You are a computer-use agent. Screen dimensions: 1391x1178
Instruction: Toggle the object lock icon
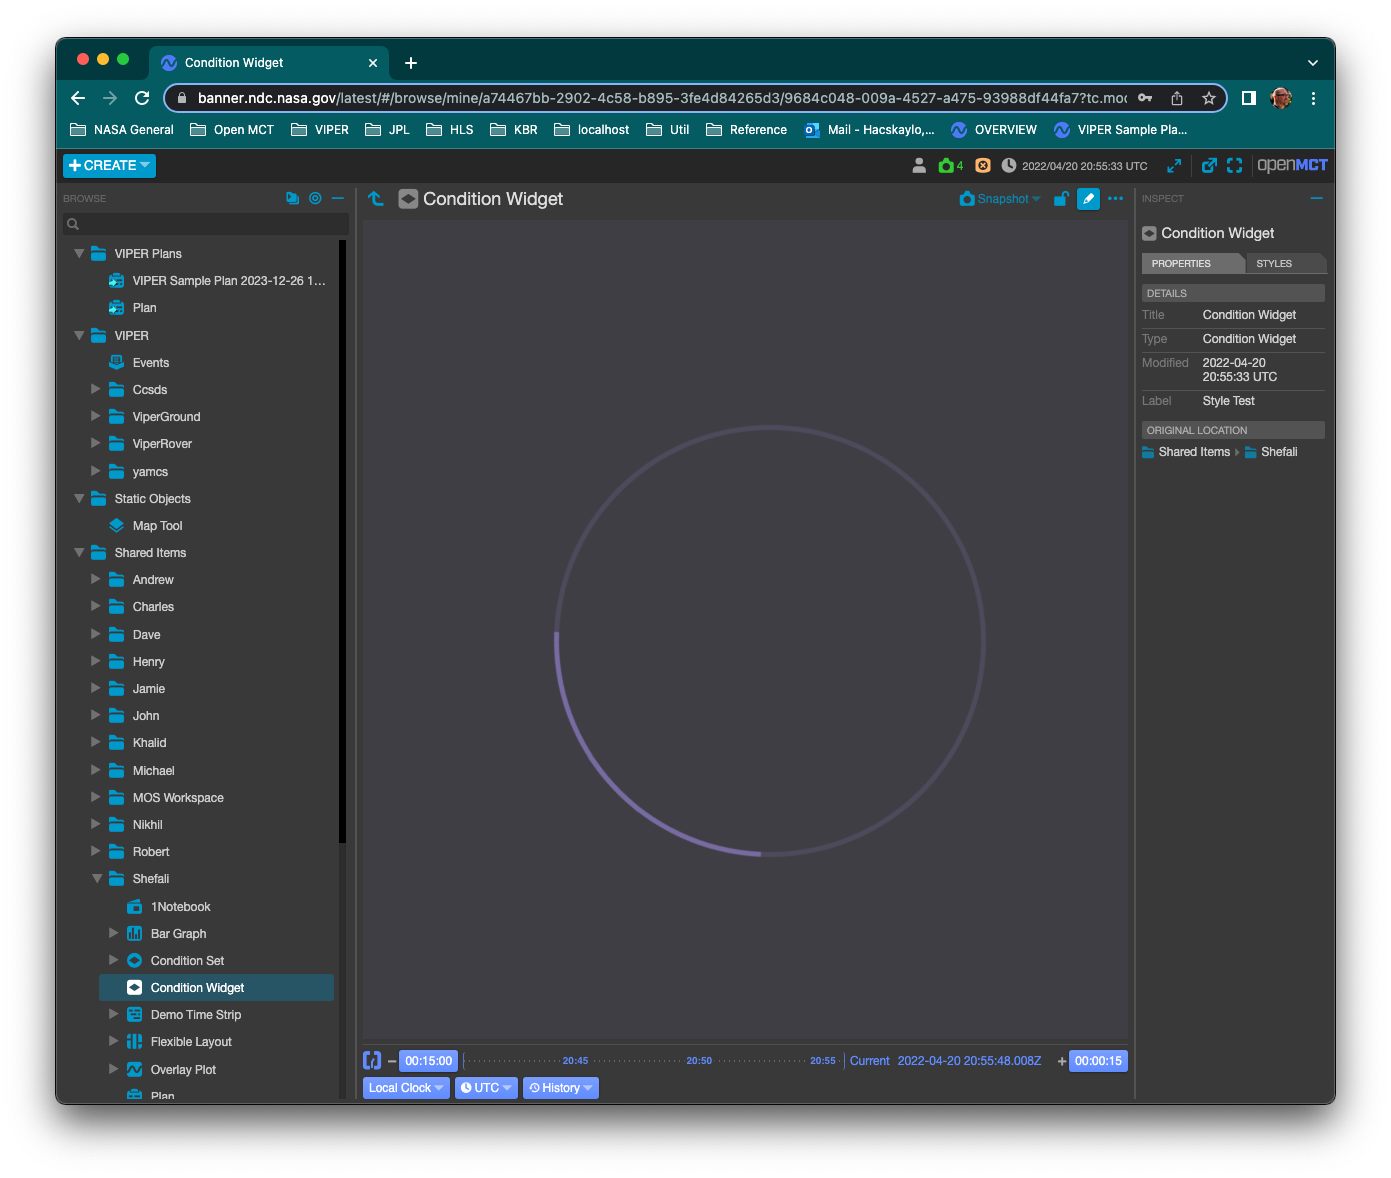(1061, 199)
